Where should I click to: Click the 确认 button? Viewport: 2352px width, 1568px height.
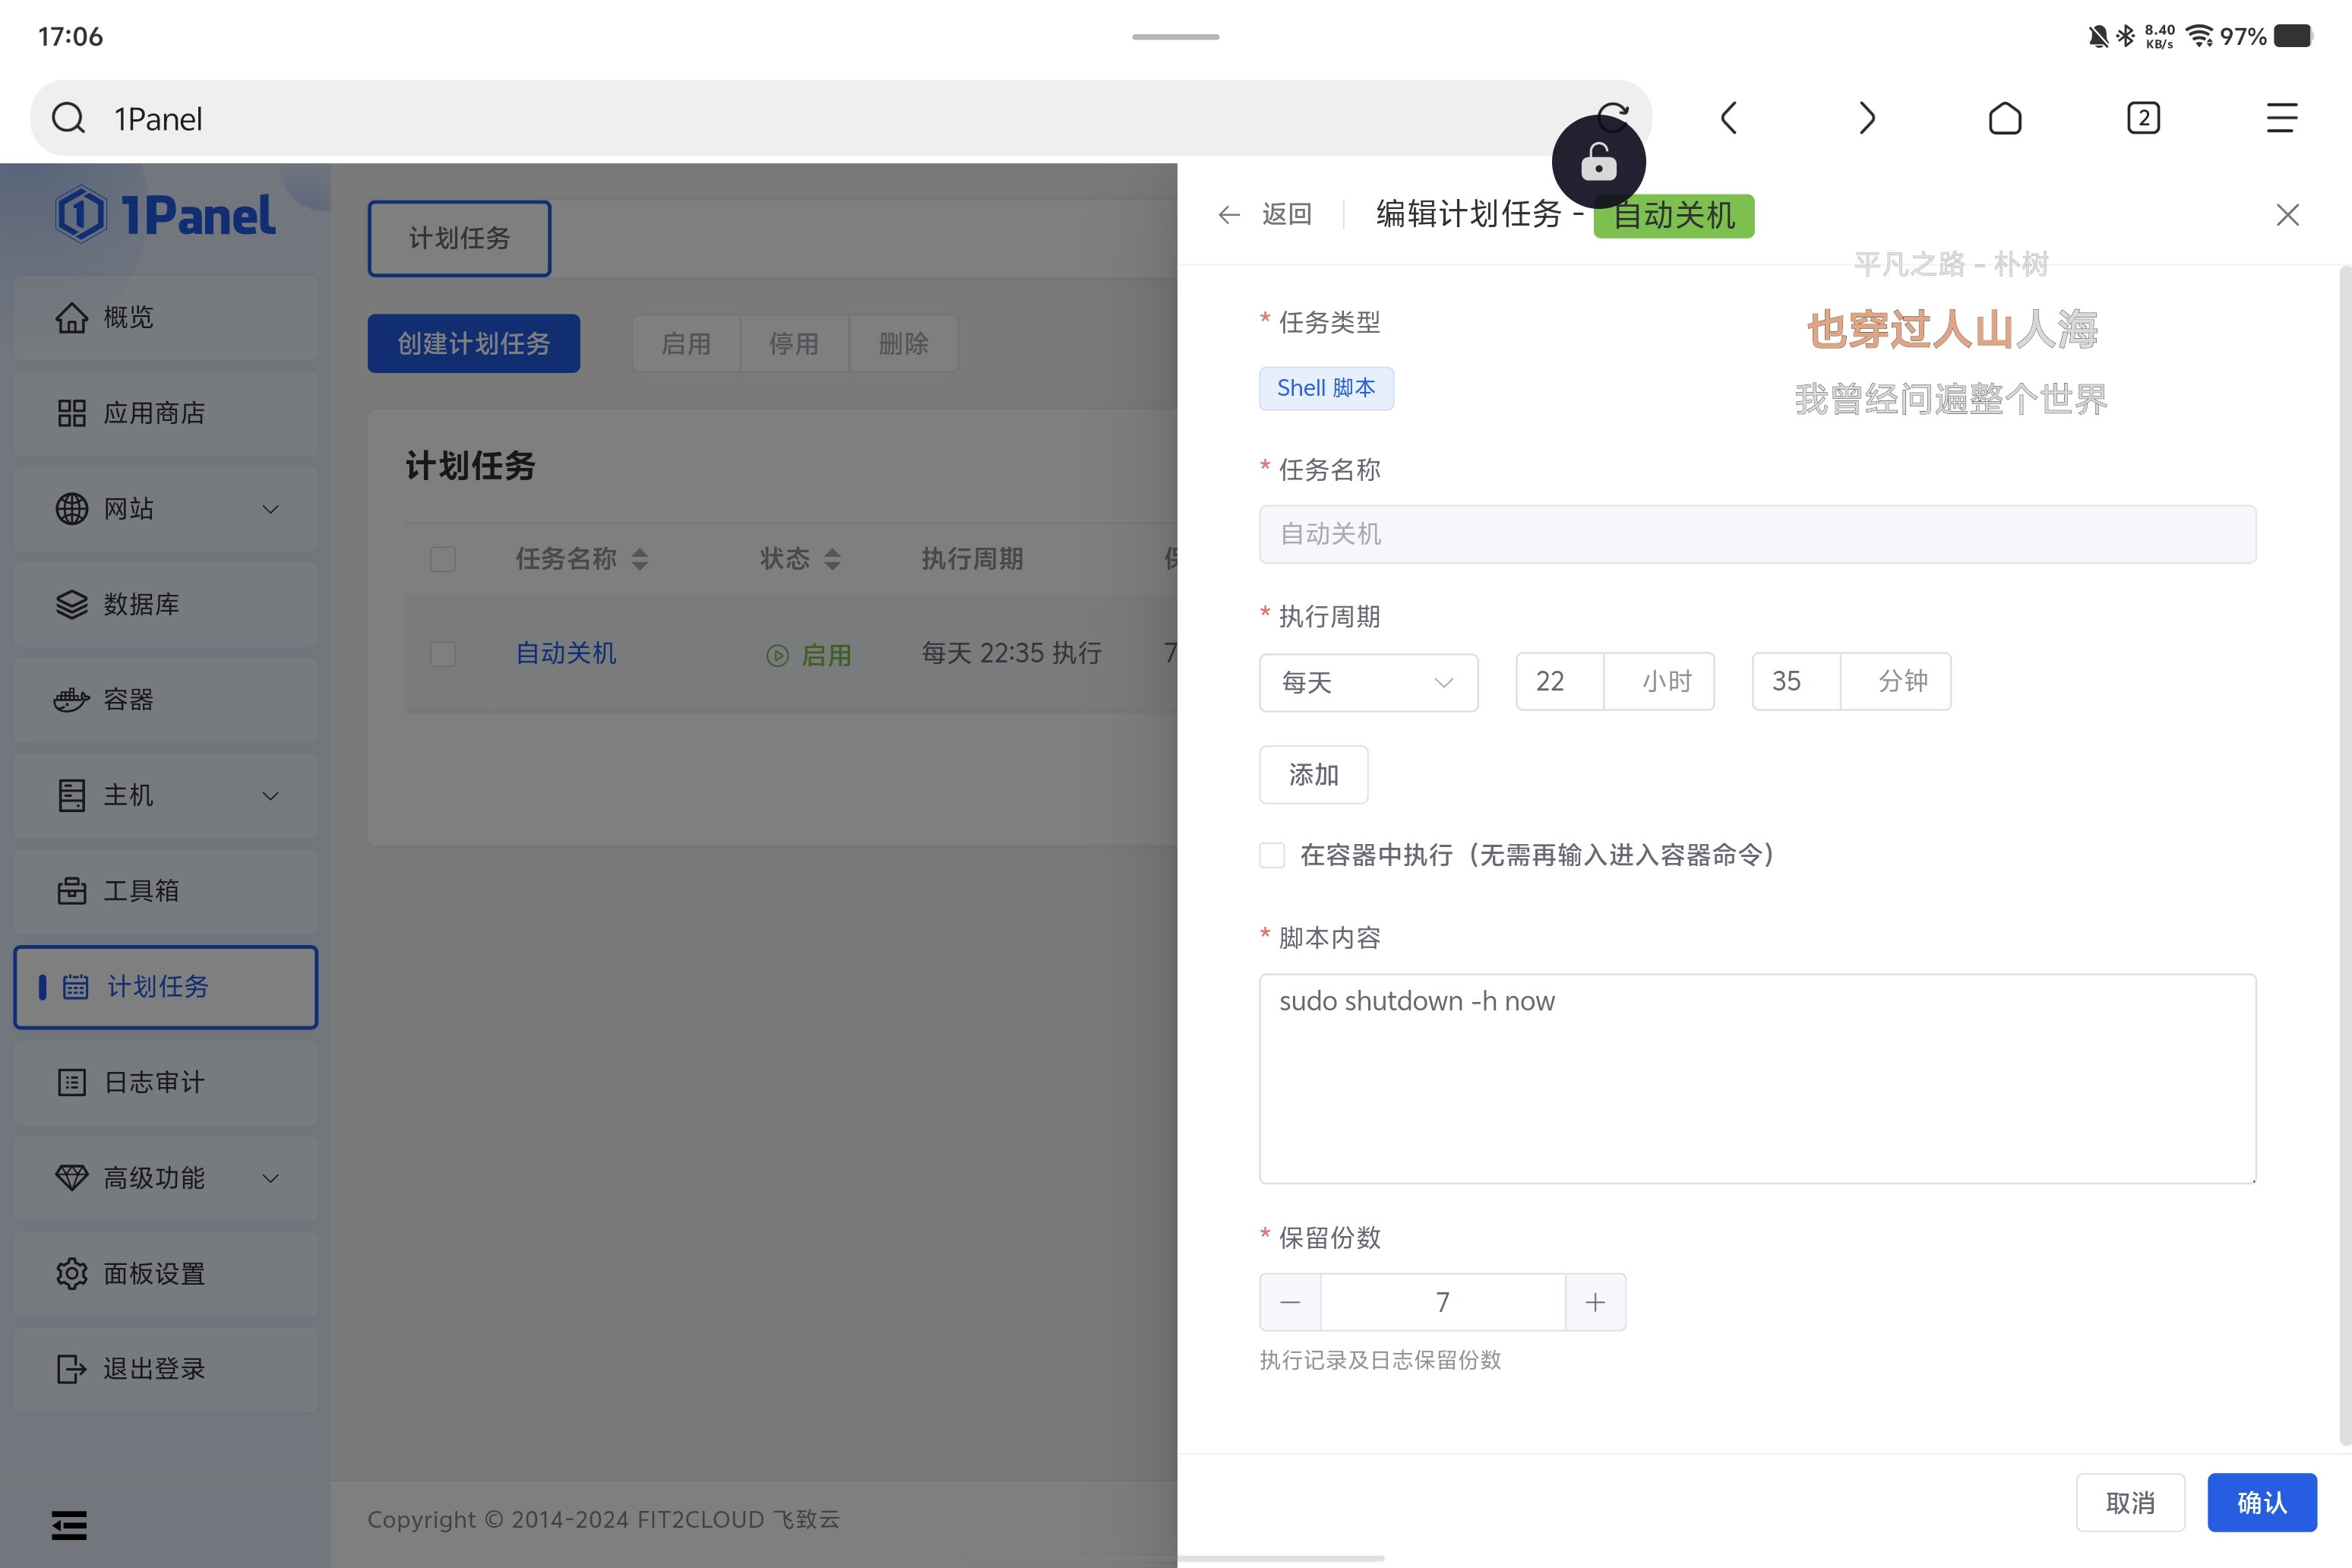(x=2261, y=1502)
